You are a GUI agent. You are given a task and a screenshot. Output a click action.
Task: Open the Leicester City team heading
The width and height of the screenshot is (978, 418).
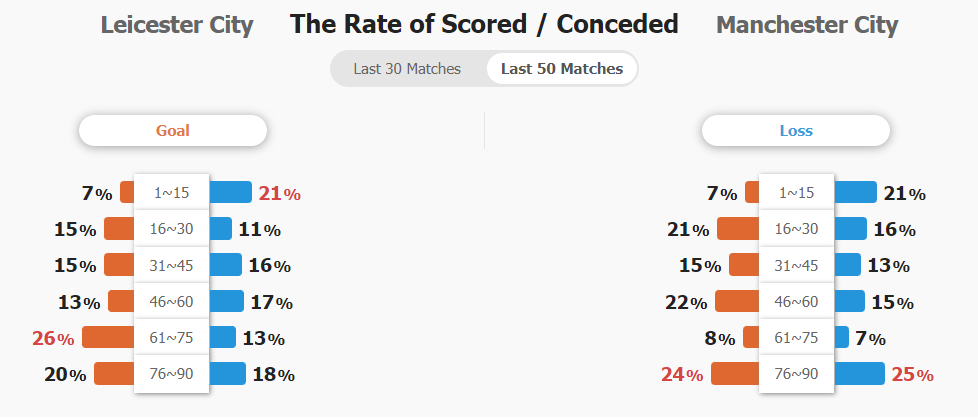[x=177, y=25]
